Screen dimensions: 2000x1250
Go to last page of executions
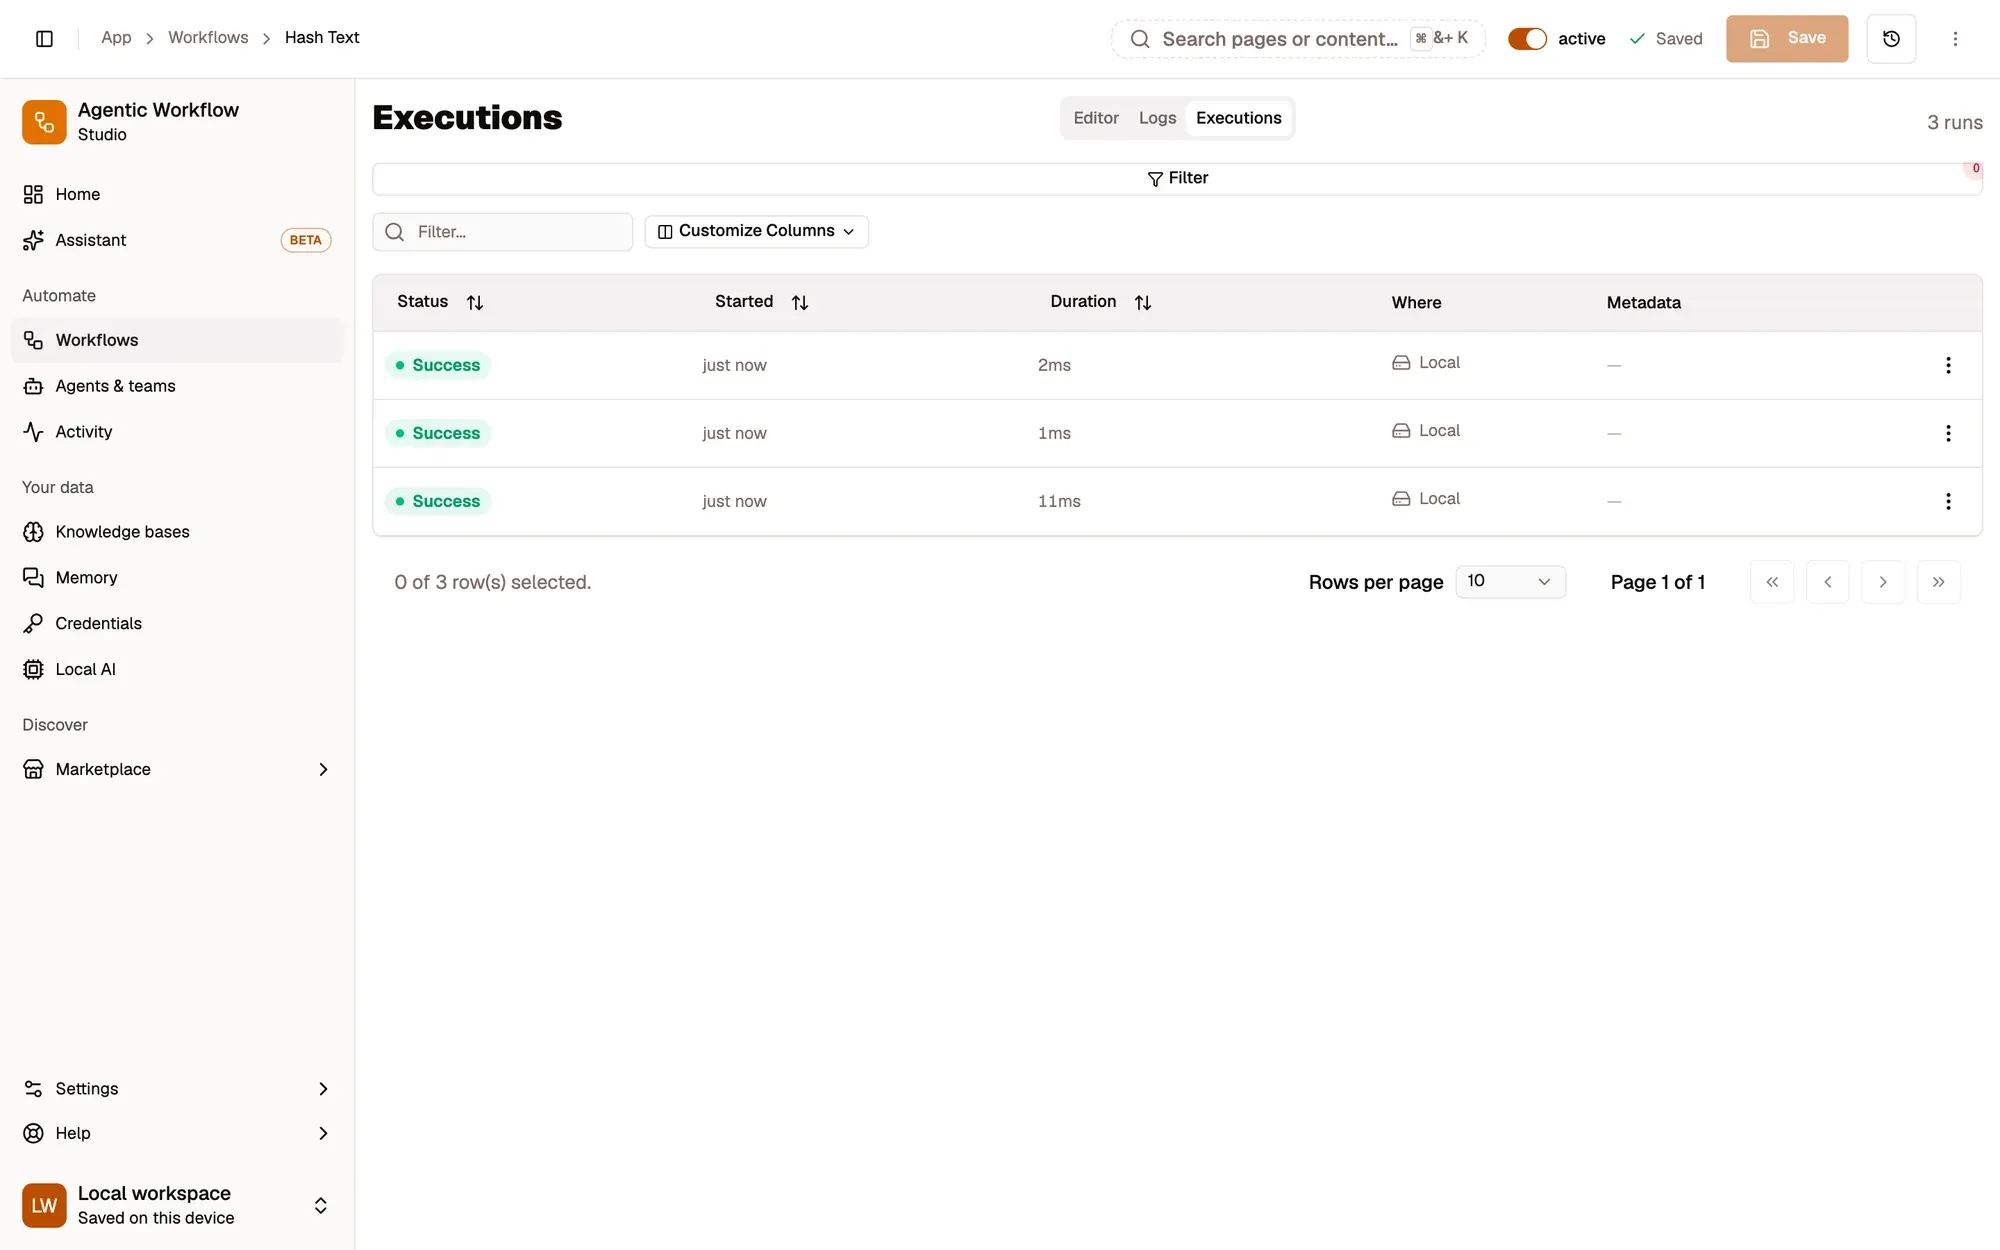1939,582
